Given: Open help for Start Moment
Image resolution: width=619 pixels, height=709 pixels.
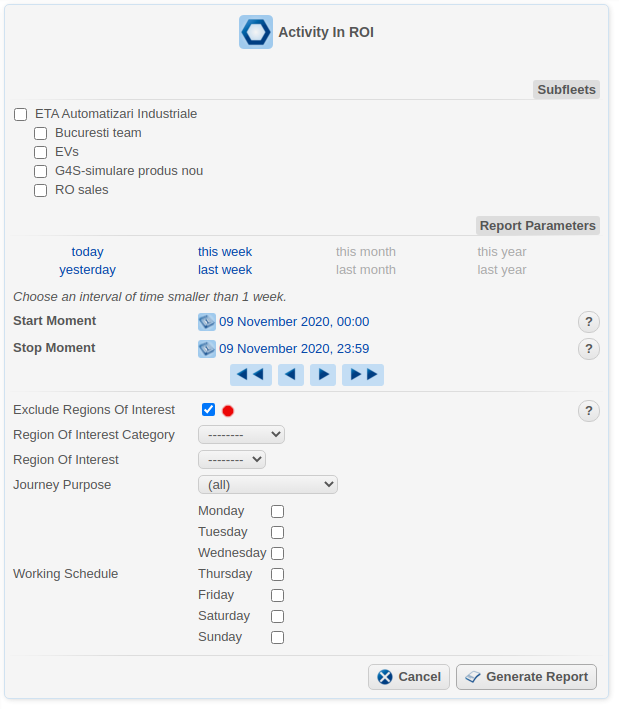Looking at the screenshot, I should coord(589,322).
